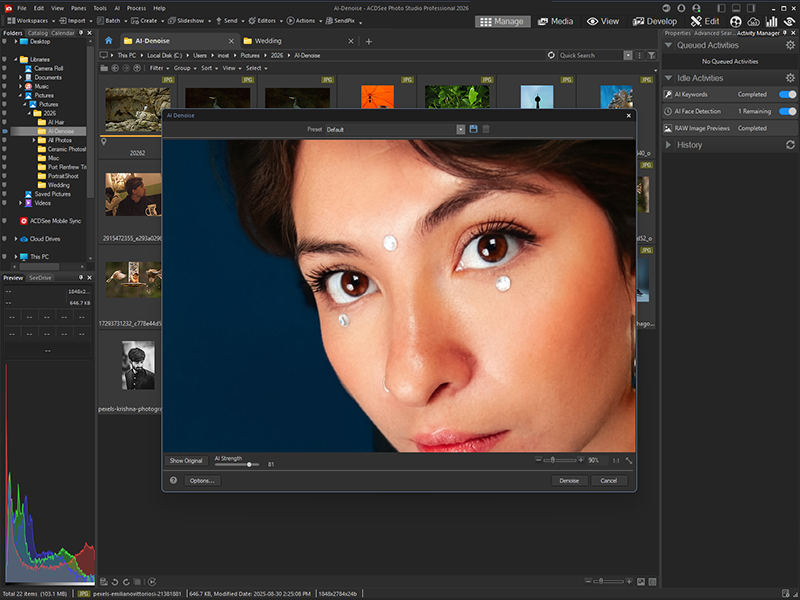This screenshot has width=800, height=600.
Task: Open the AI menu
Action: coord(116,7)
